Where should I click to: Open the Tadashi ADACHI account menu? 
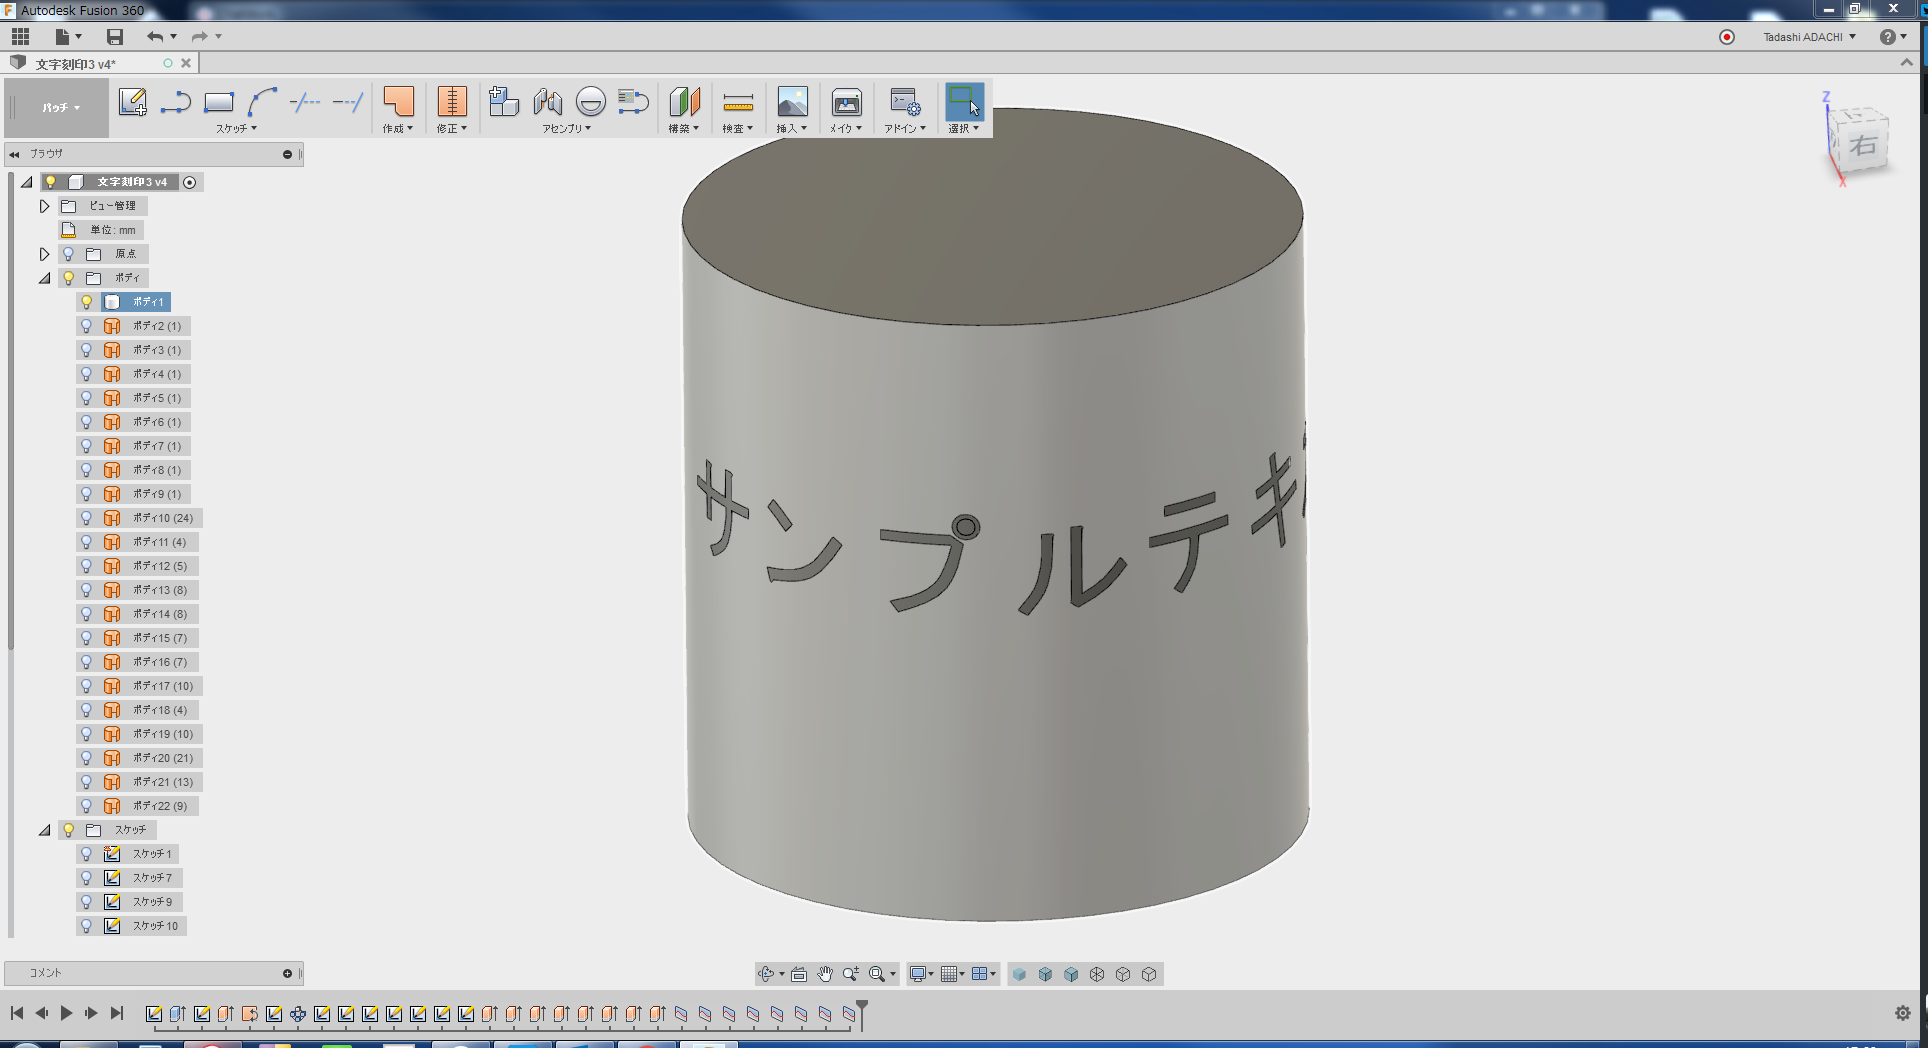pos(1809,37)
